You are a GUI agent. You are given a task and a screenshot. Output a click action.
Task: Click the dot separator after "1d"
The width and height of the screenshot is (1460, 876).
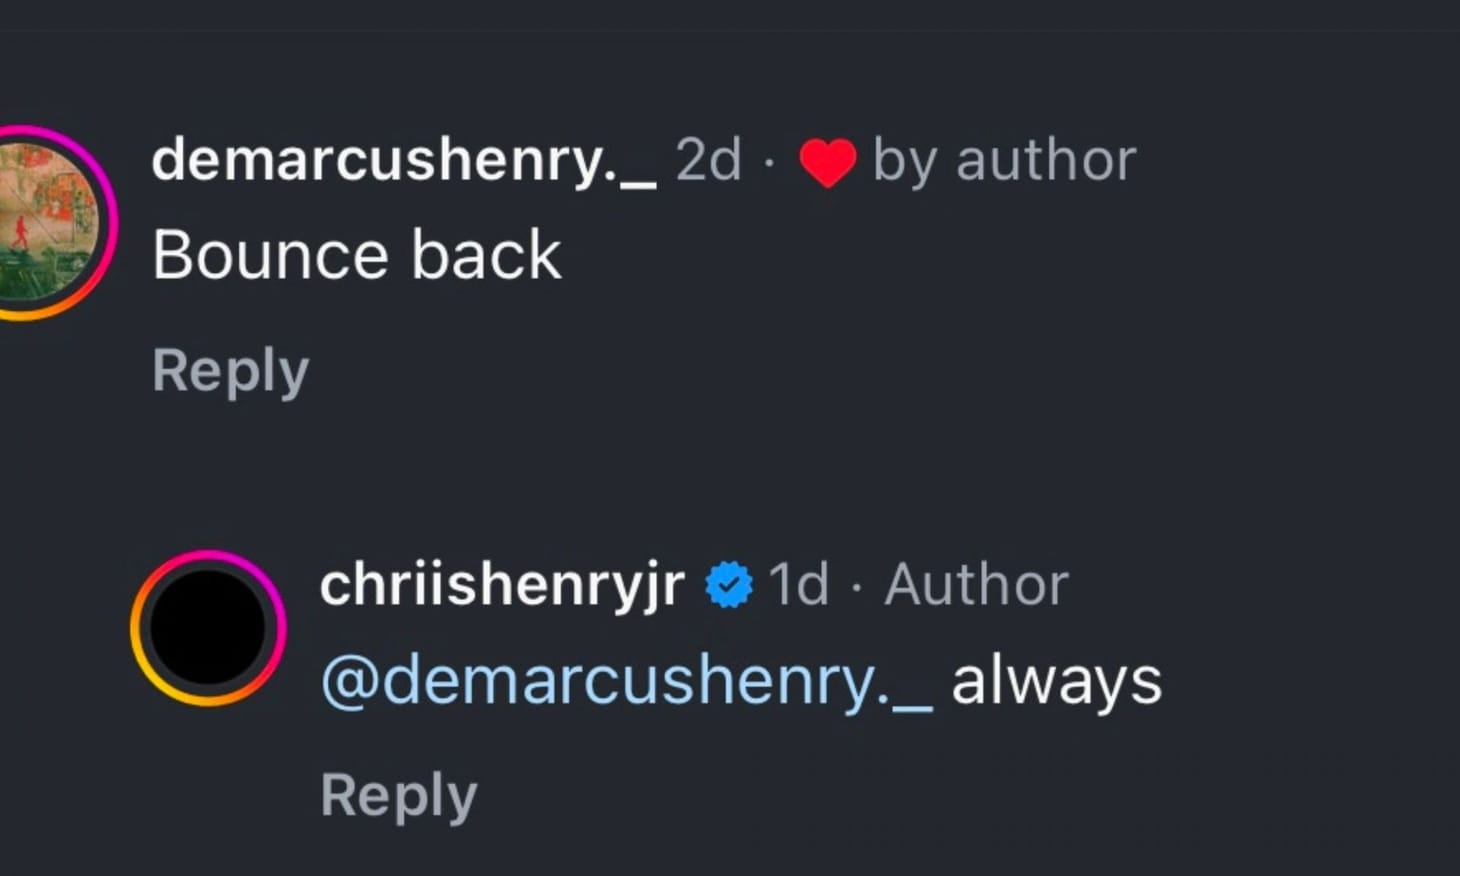point(856,586)
